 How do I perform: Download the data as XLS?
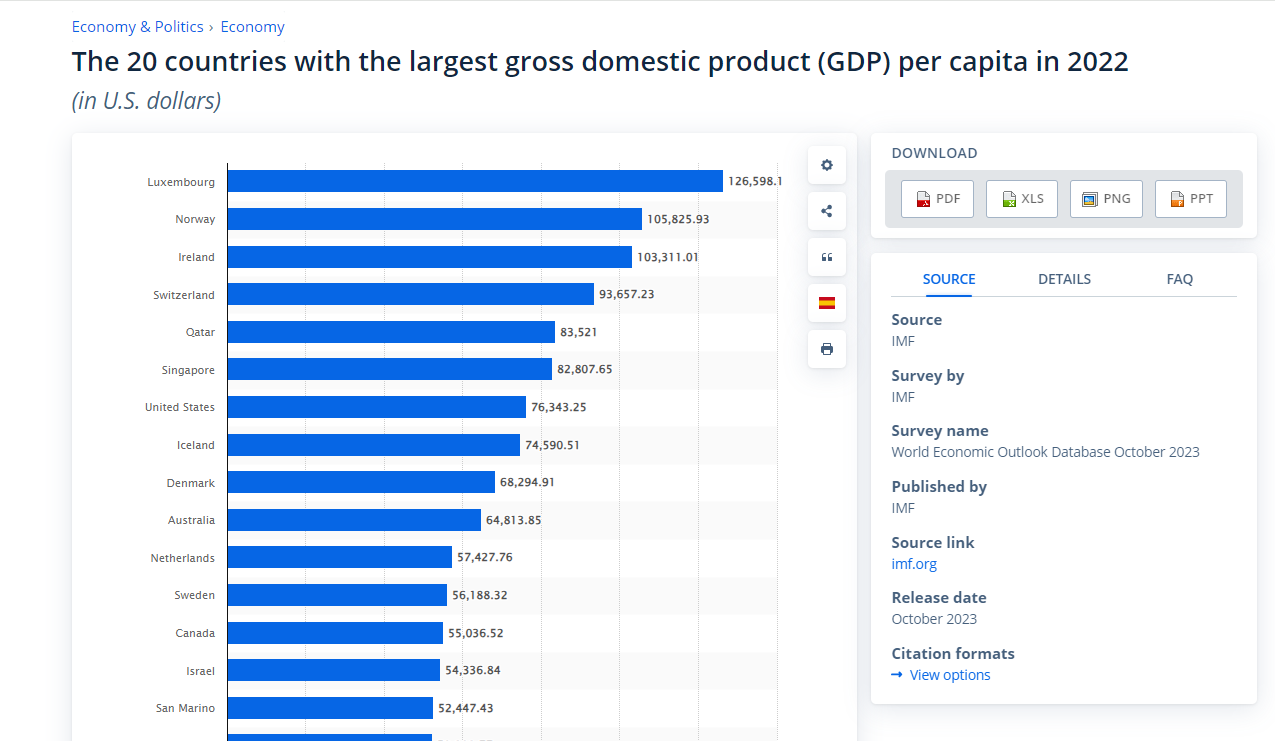[x=1021, y=199]
